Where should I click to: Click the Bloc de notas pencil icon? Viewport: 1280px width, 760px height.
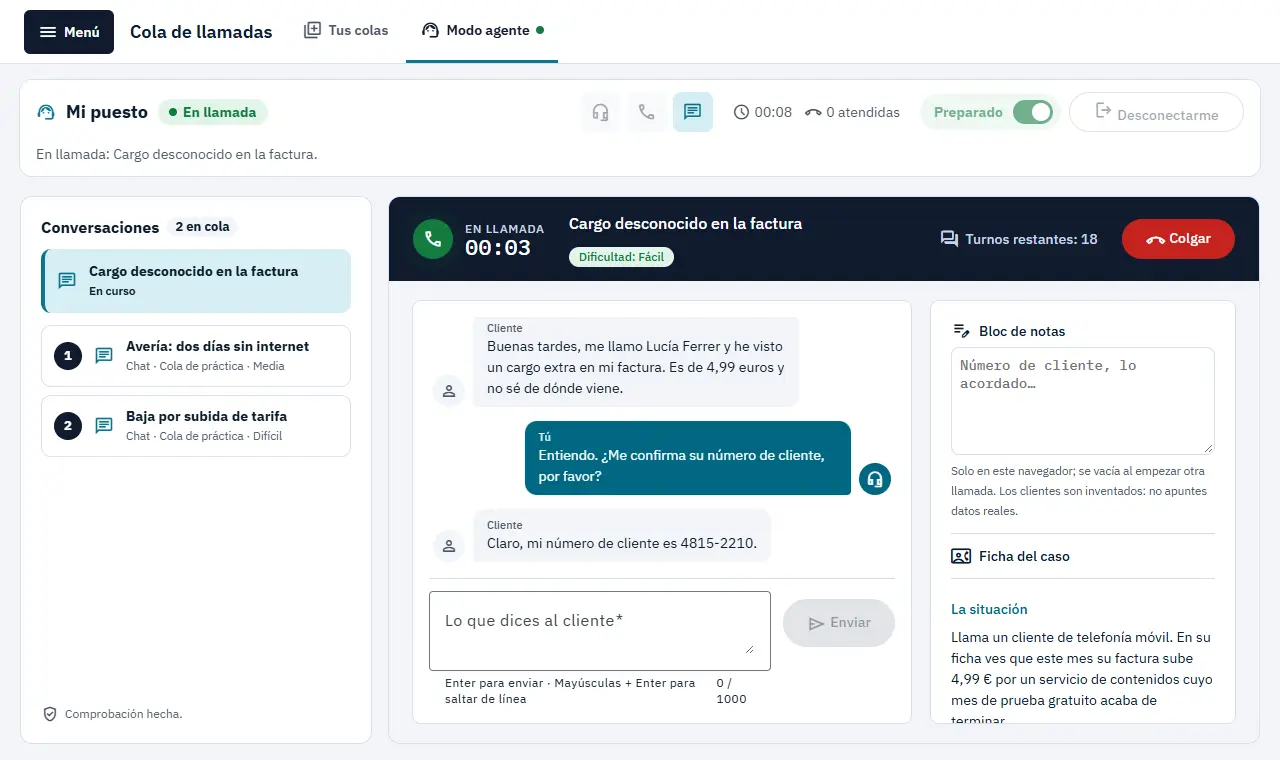pyautogui.click(x=961, y=331)
